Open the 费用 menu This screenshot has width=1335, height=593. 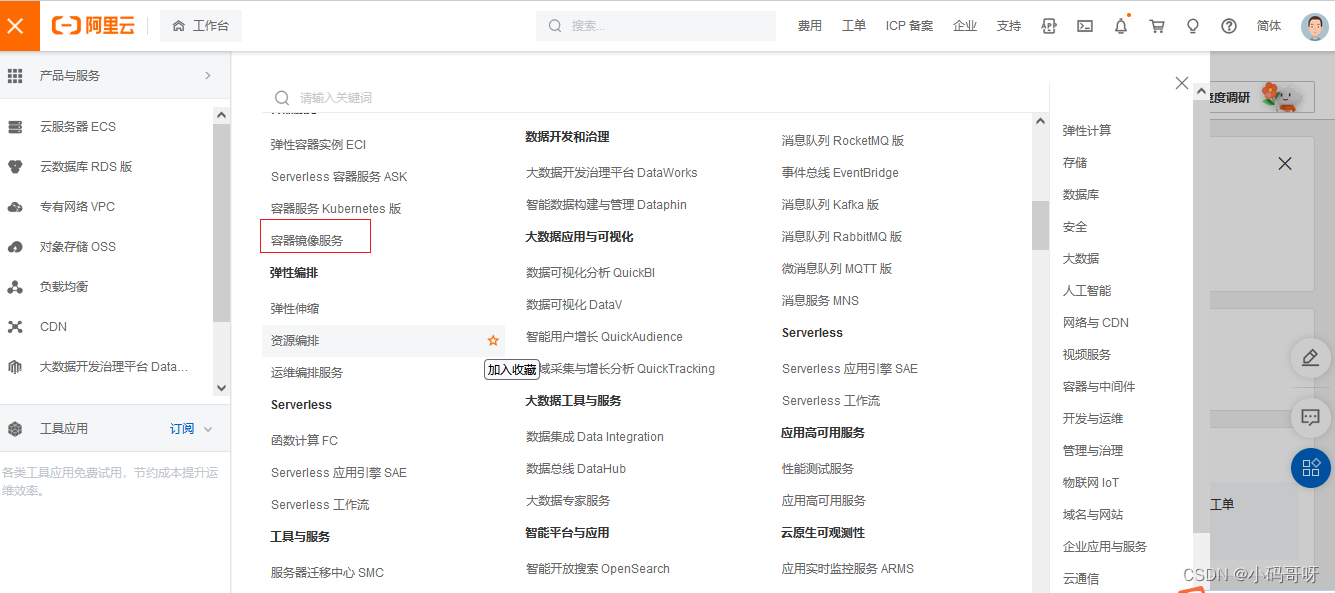coord(809,26)
